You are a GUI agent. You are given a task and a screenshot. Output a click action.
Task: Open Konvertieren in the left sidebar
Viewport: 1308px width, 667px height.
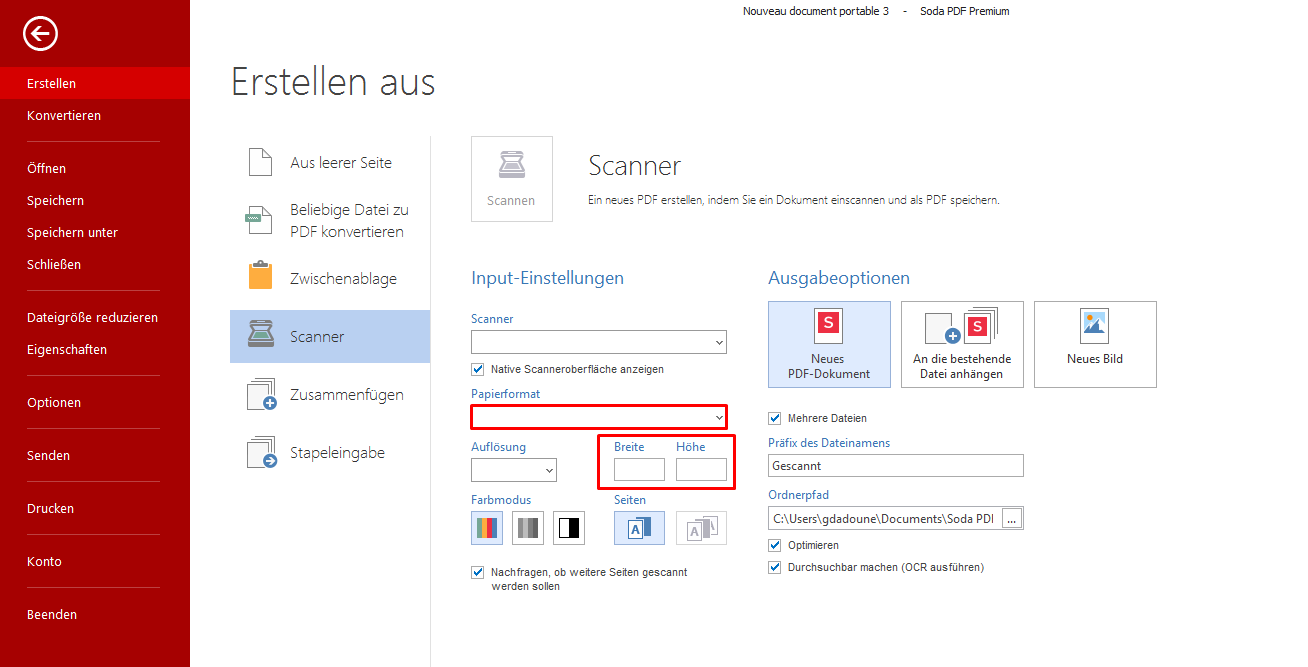(x=64, y=116)
